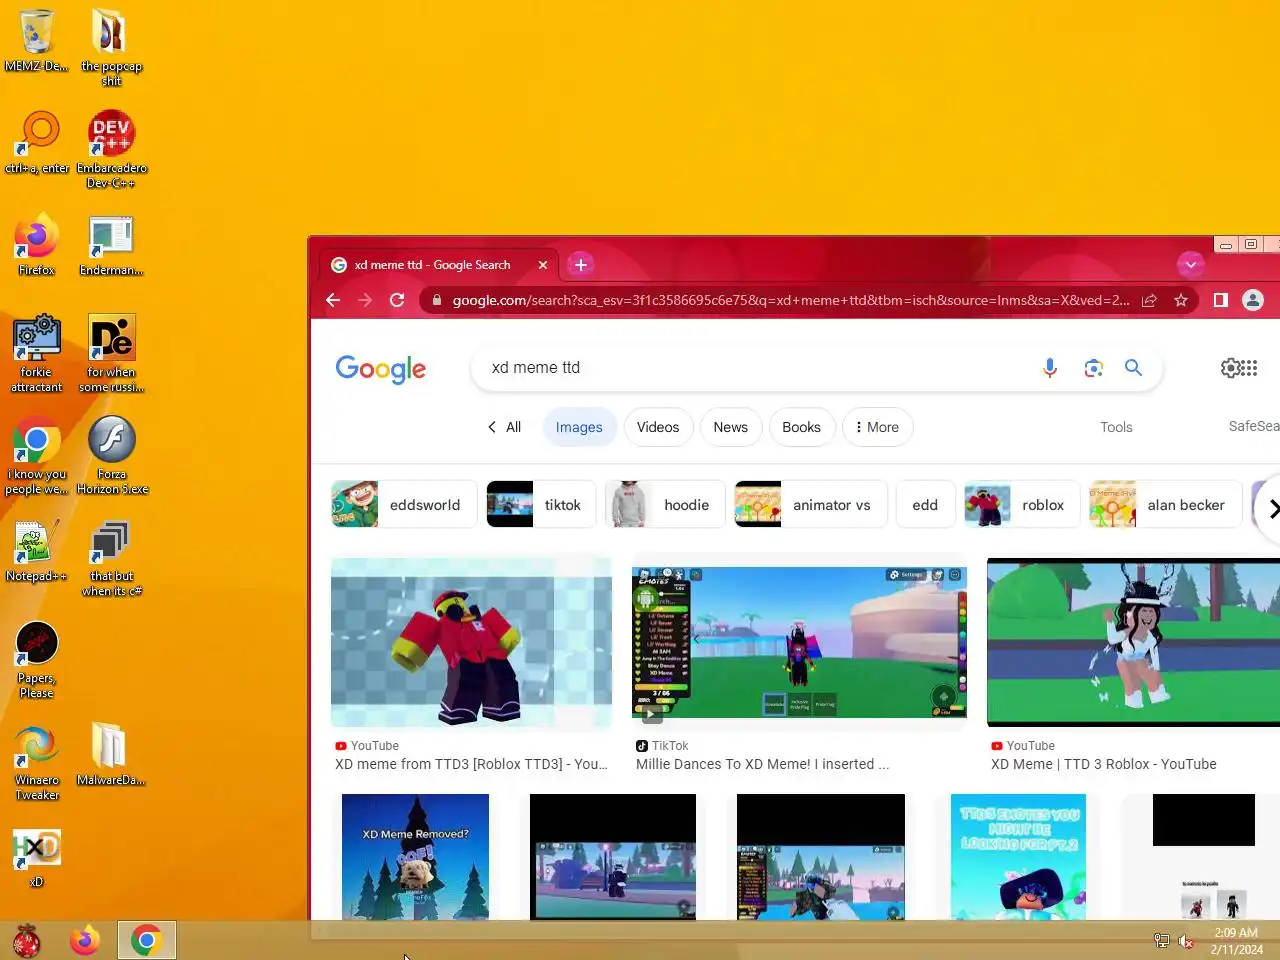Image resolution: width=1280 pixels, height=960 pixels.
Task: Select the Chrome taskbar button
Action: coord(146,940)
